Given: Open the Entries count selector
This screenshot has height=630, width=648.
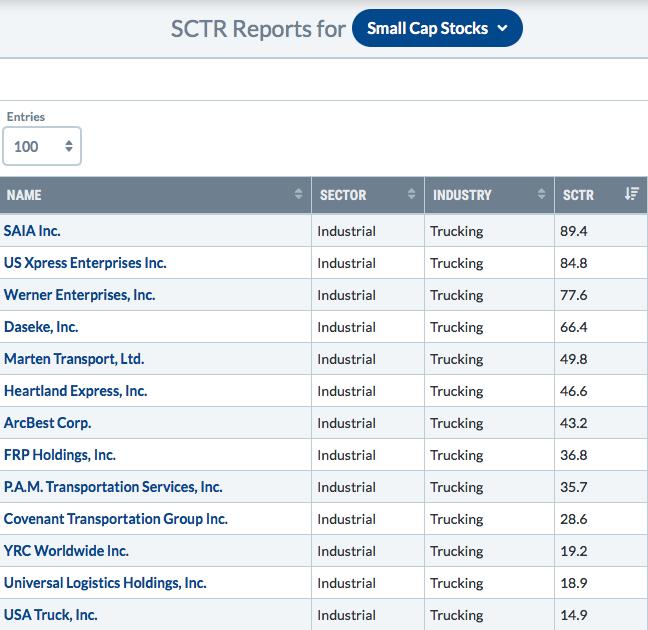Looking at the screenshot, I should pyautogui.click(x=42, y=146).
